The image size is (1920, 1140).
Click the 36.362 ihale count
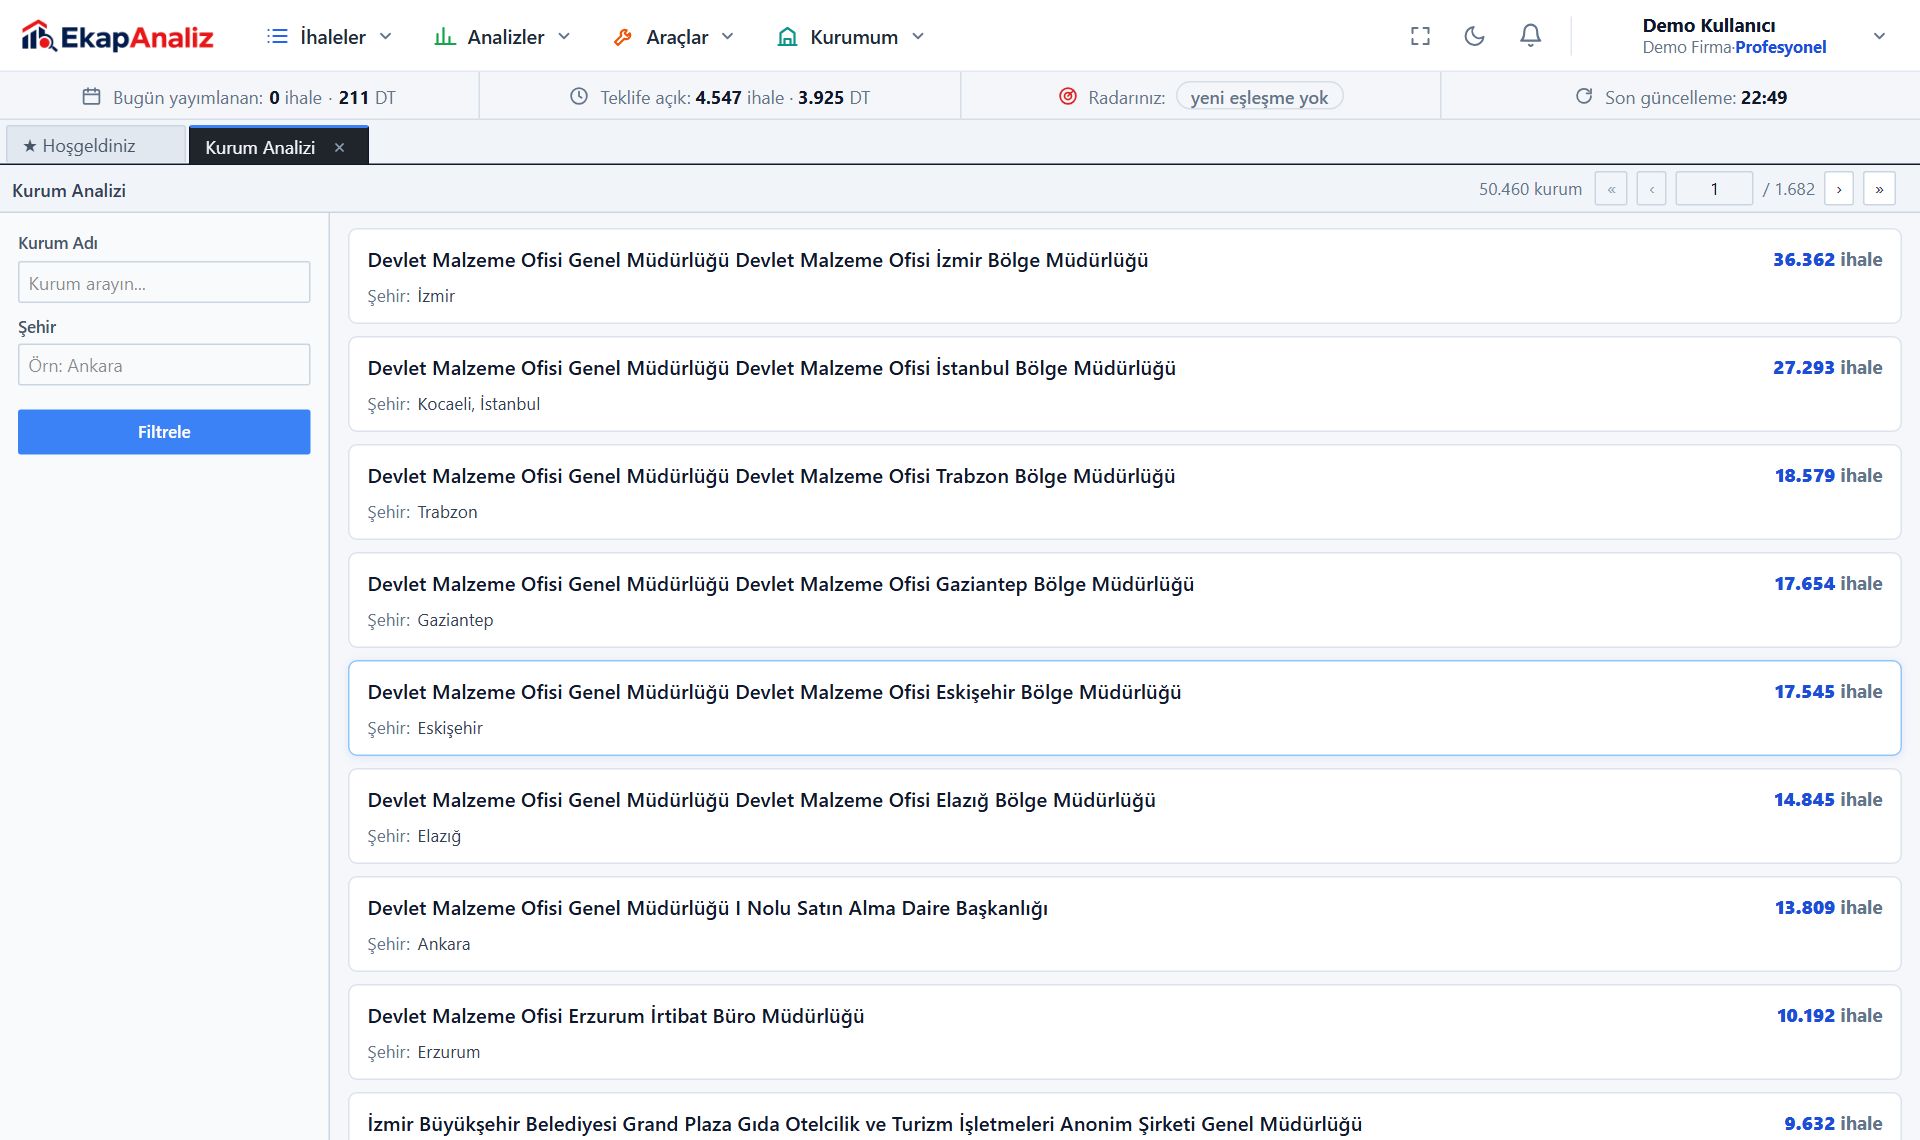point(1827,260)
